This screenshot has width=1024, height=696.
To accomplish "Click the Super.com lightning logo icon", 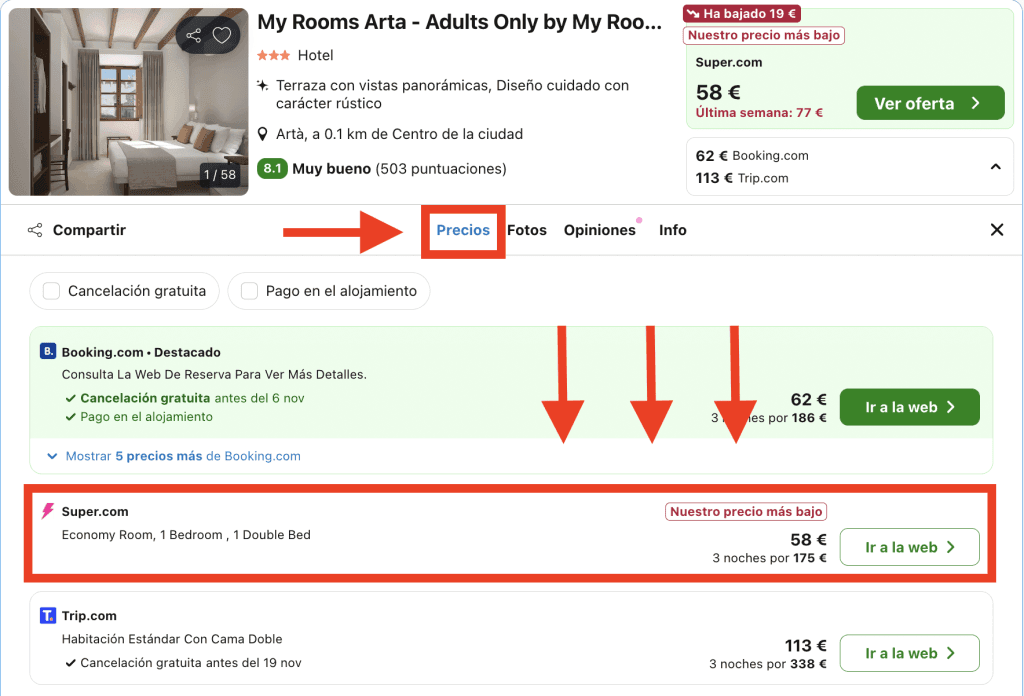I will click(48, 512).
